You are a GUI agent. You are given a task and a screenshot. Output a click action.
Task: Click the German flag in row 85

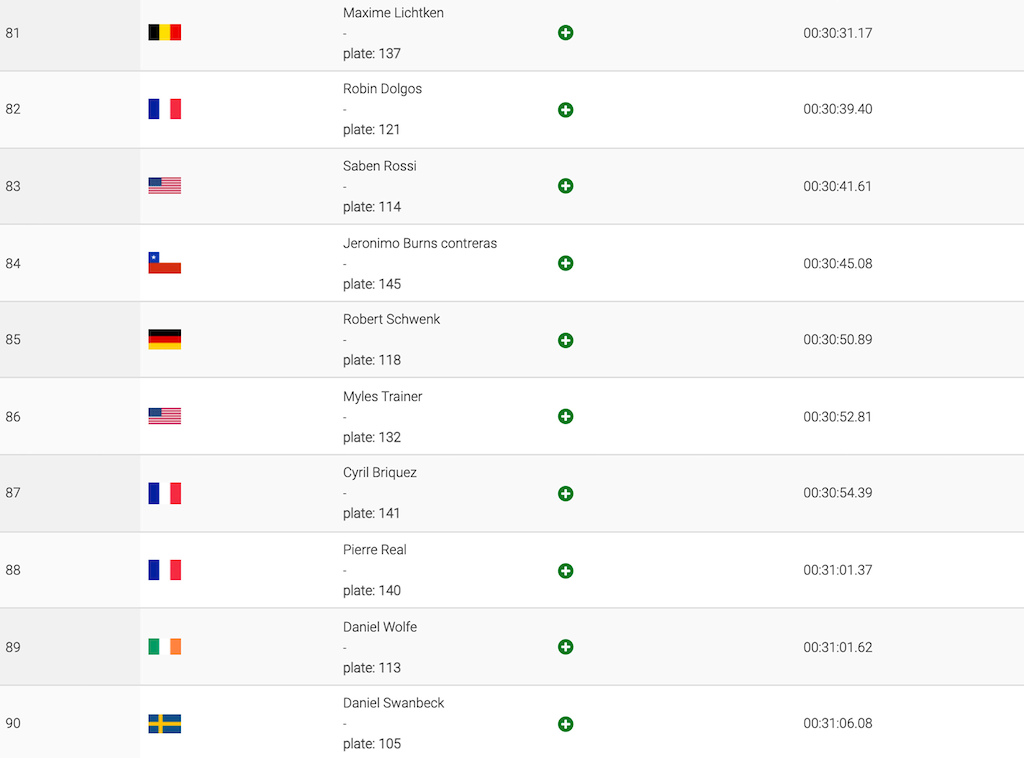pyautogui.click(x=165, y=340)
